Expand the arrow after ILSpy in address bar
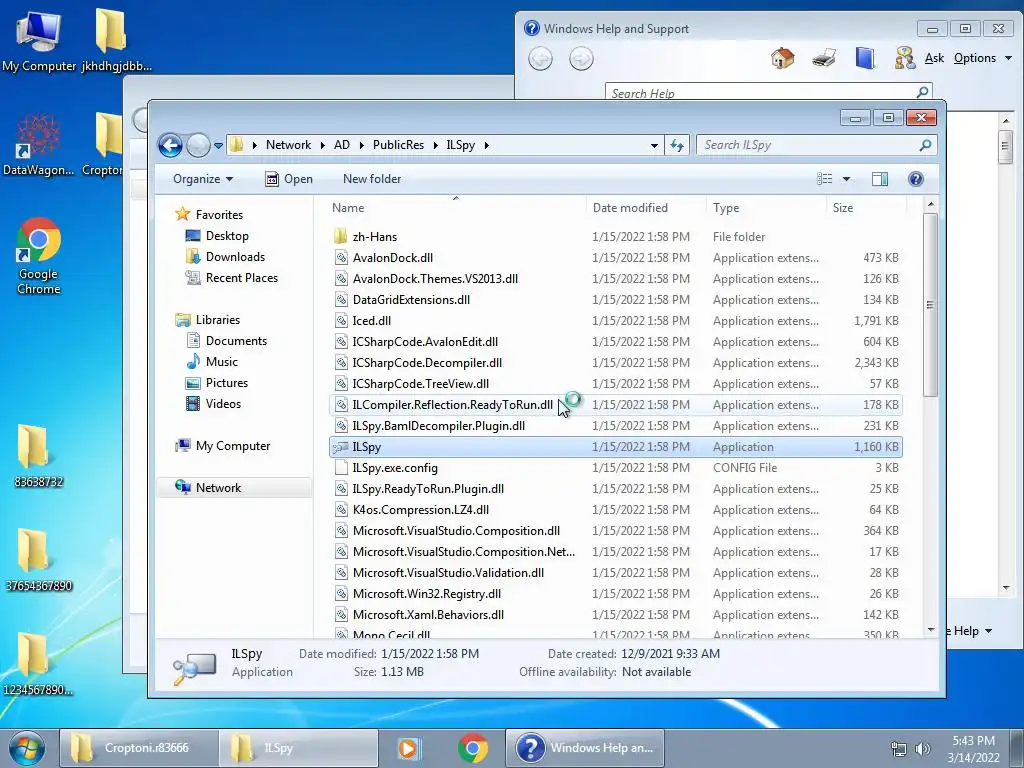The width and height of the screenshot is (1024, 768). coord(487,145)
